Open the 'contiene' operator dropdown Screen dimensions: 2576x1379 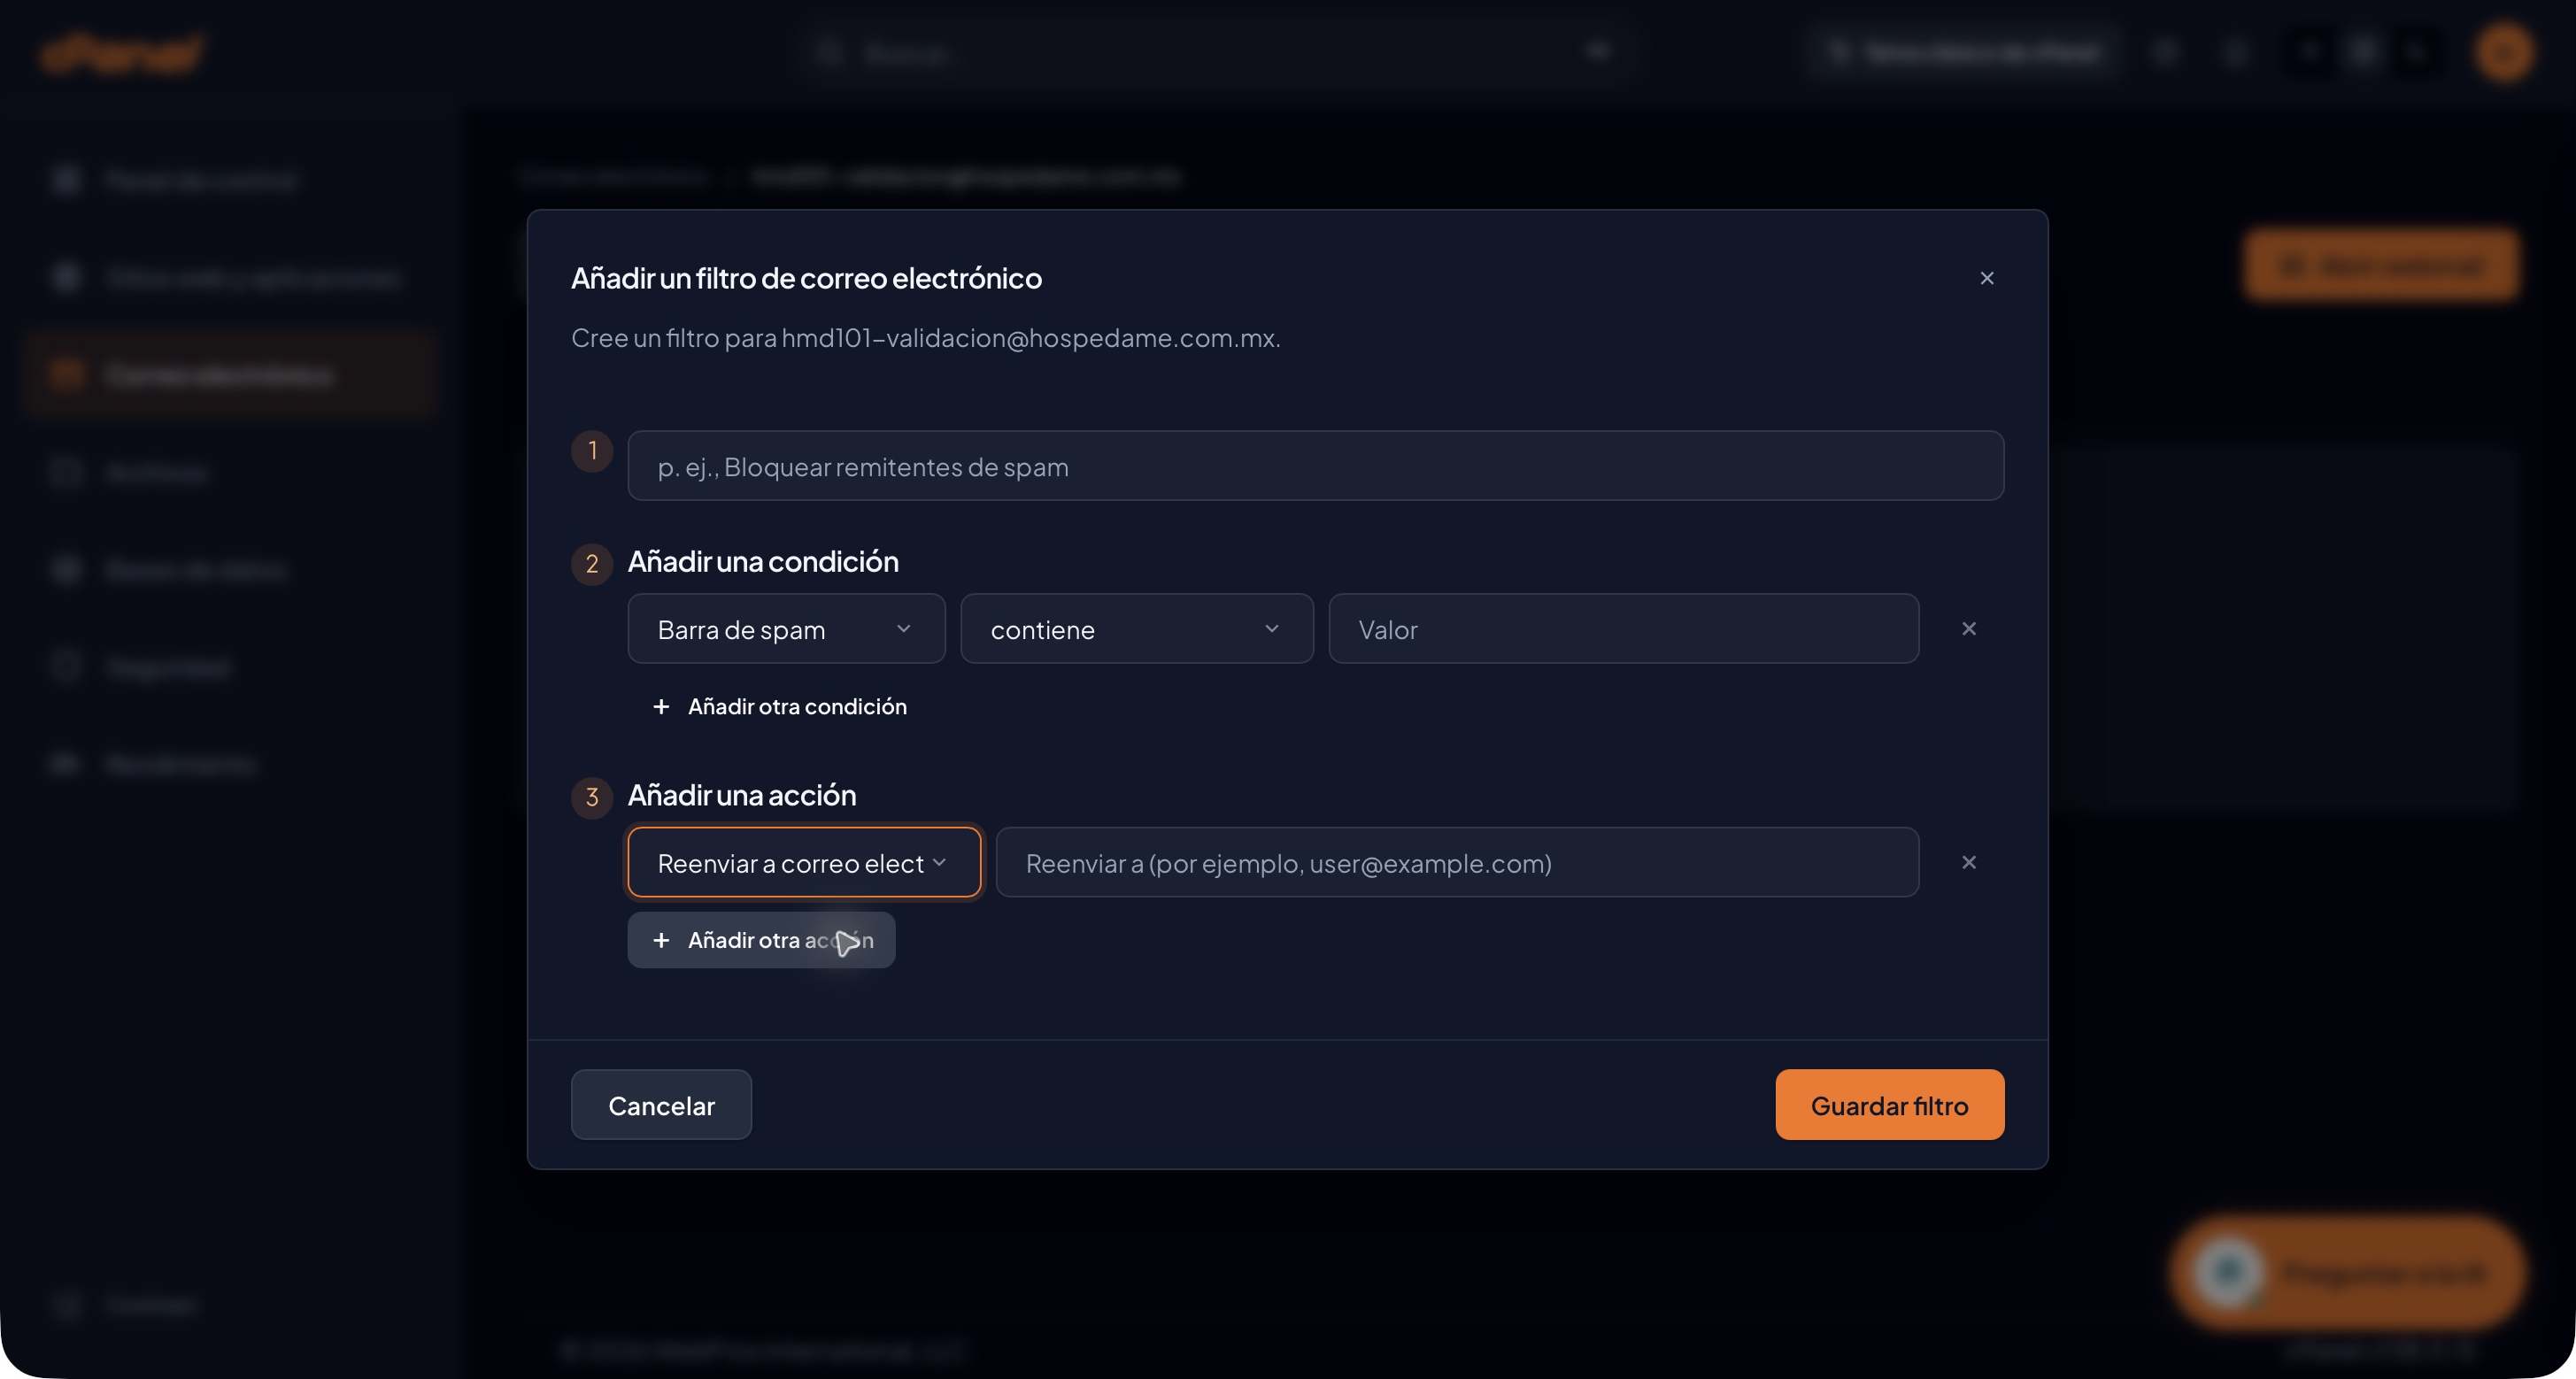1136,629
